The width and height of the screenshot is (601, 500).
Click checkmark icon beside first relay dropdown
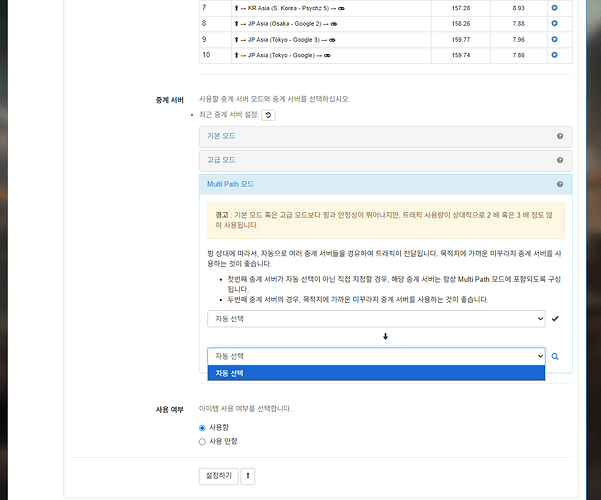pyautogui.click(x=555, y=319)
